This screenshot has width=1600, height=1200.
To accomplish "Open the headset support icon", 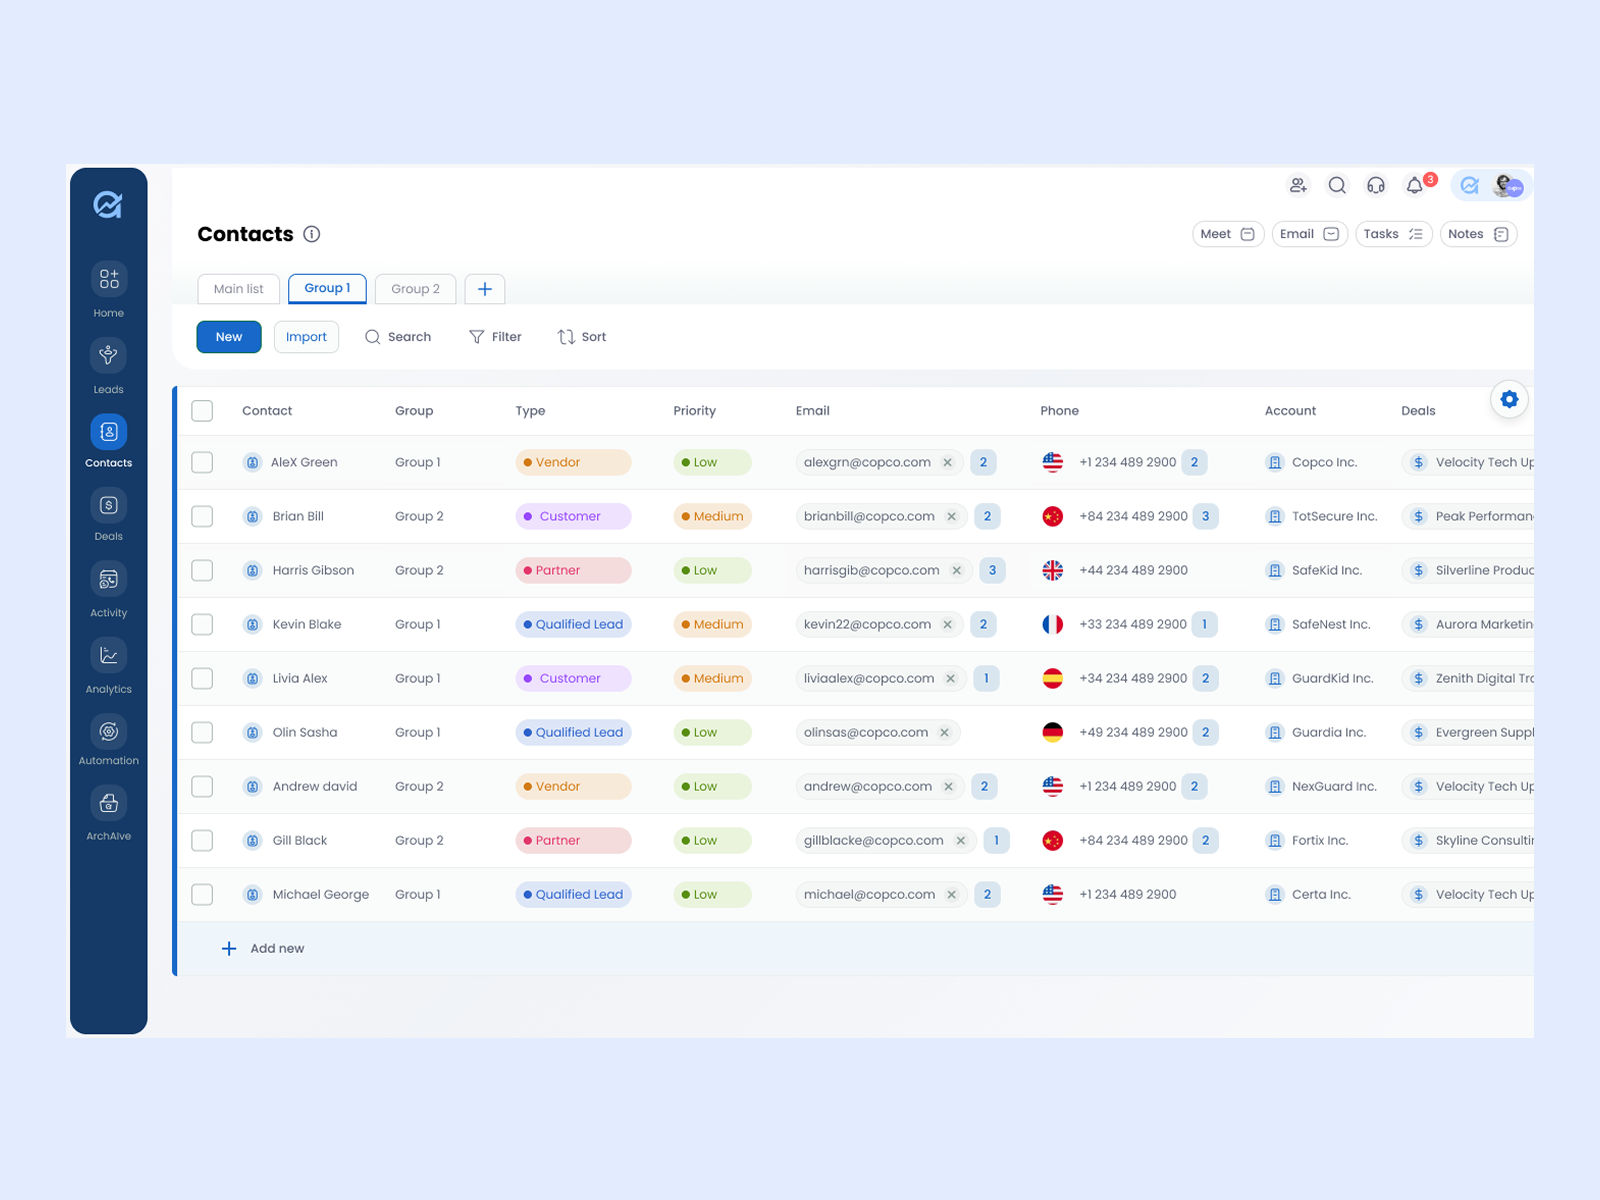I will [1376, 185].
